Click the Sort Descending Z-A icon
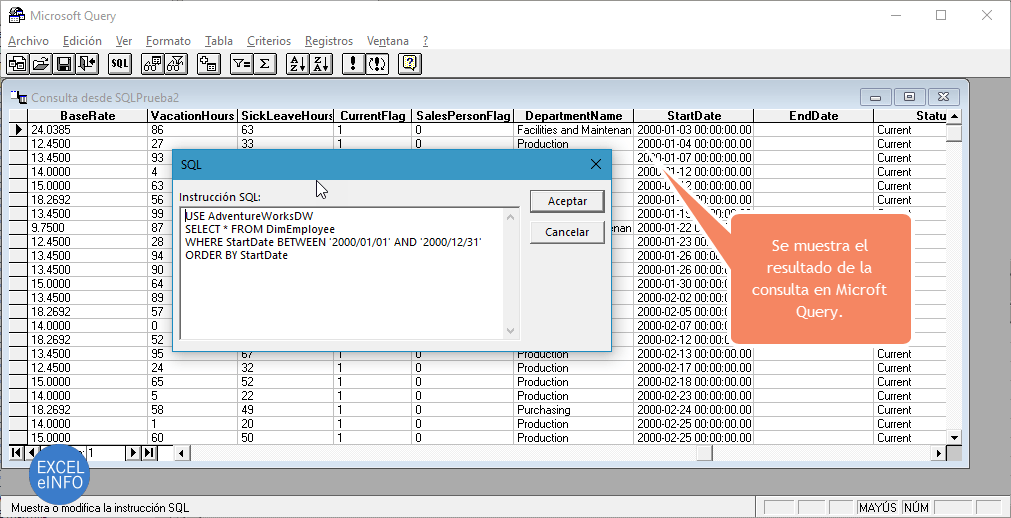This screenshot has width=1011, height=518. [320, 63]
